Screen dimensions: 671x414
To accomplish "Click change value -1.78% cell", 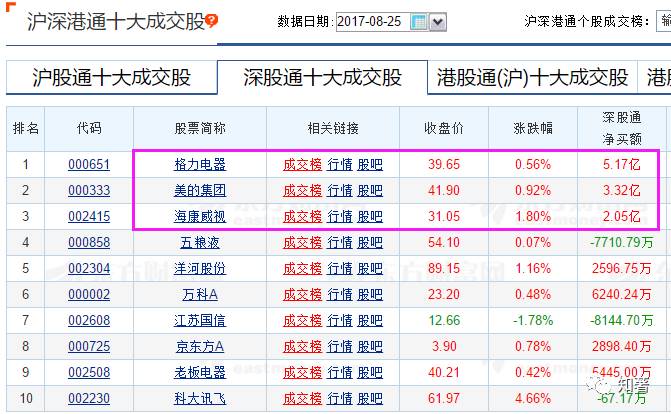I will click(x=533, y=321).
